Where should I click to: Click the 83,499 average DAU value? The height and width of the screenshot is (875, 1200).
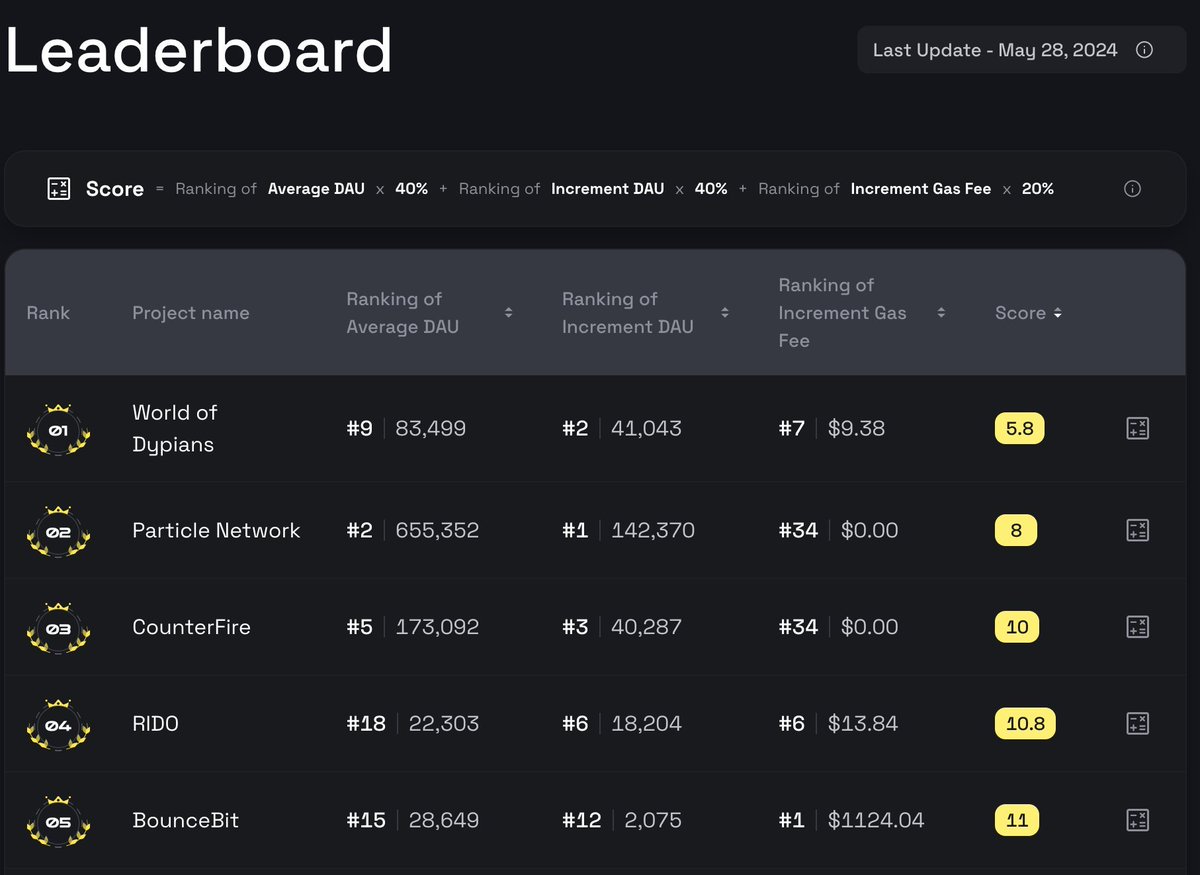[x=431, y=429]
